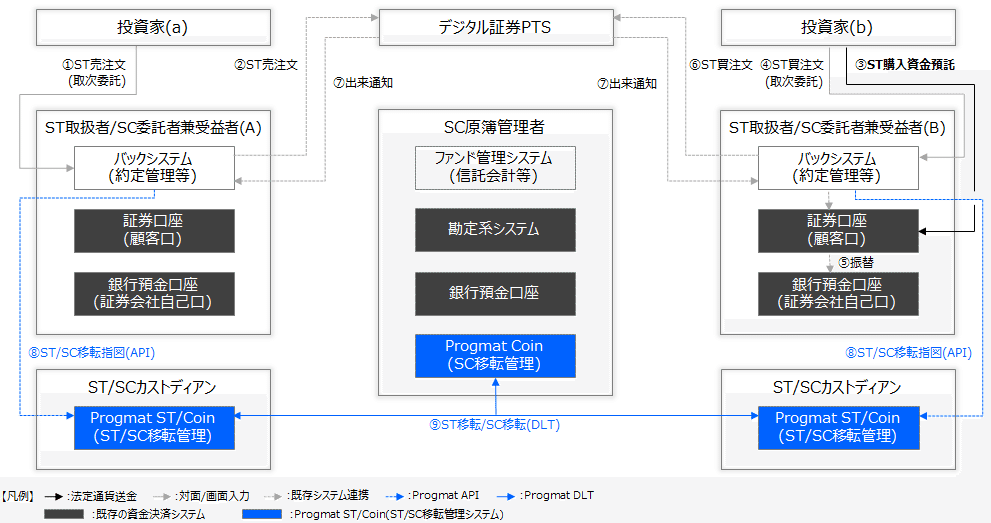Click dark gray 既存の資金決済システム legend swatch
This screenshot has width=991, height=523.
tap(64, 514)
